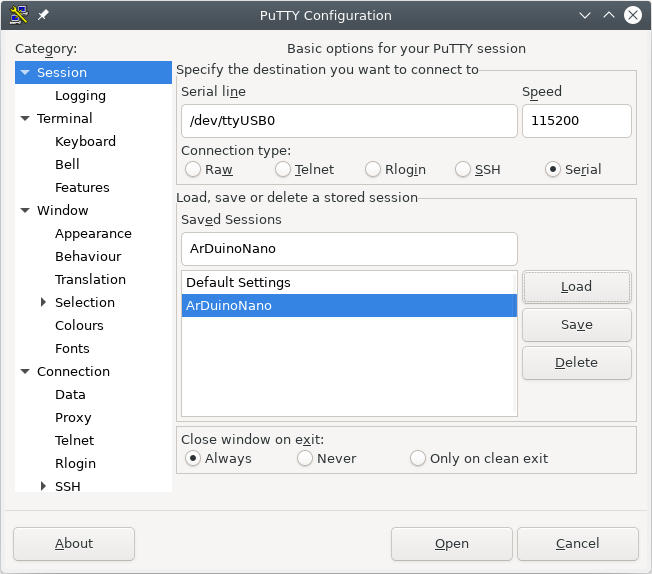Open the Logging category
This screenshot has height=574, width=652.
[x=80, y=96]
